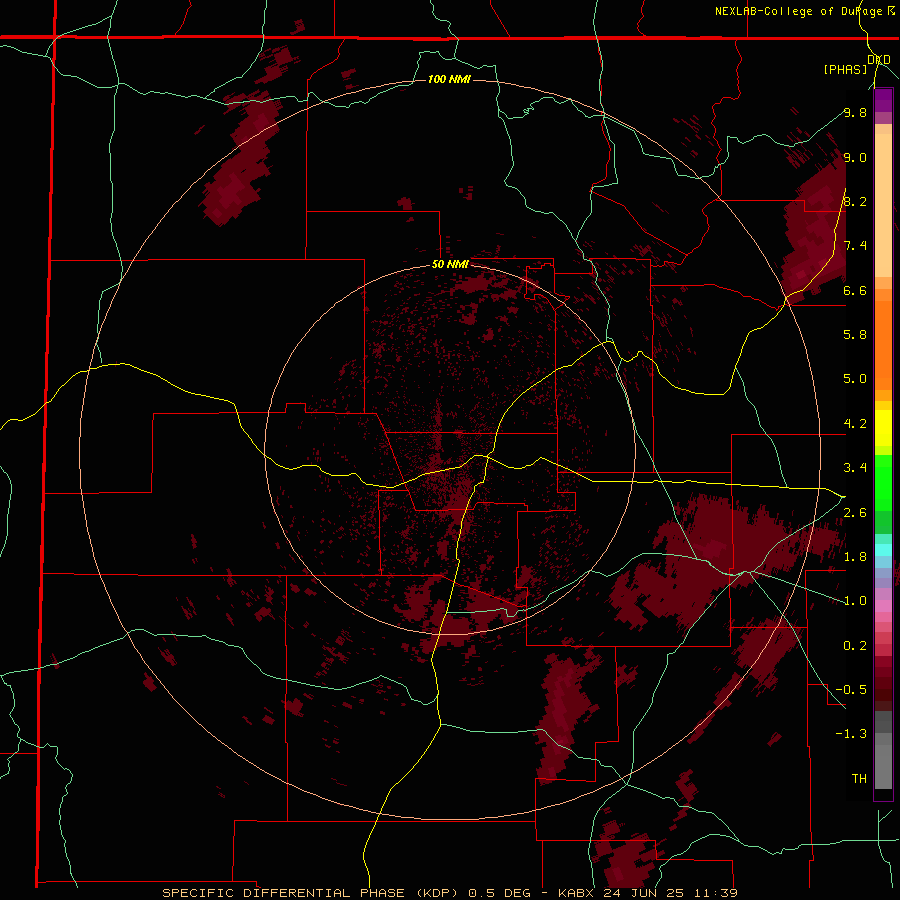Click the 1.8 value on color scale
Image resolution: width=900 pixels, height=900 pixels.
(x=855, y=557)
